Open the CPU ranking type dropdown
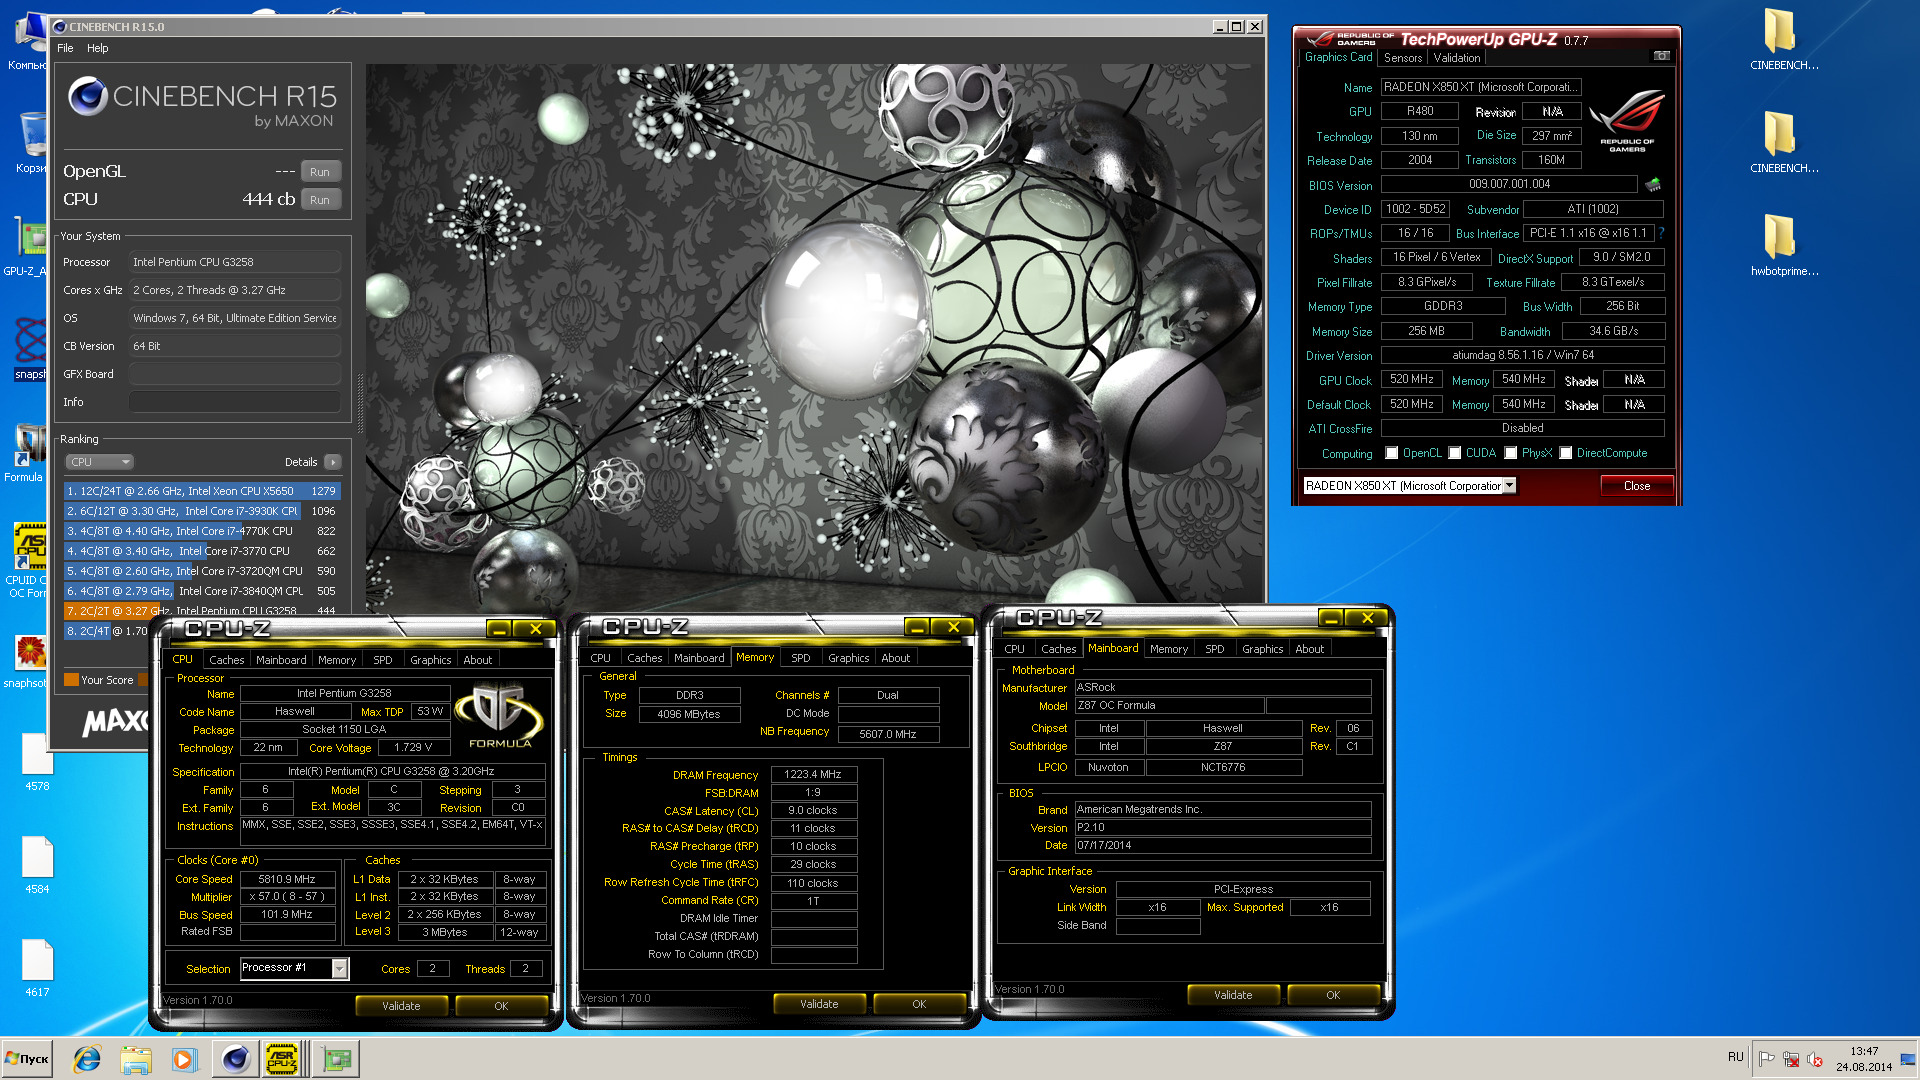The width and height of the screenshot is (1920, 1080). pos(100,462)
